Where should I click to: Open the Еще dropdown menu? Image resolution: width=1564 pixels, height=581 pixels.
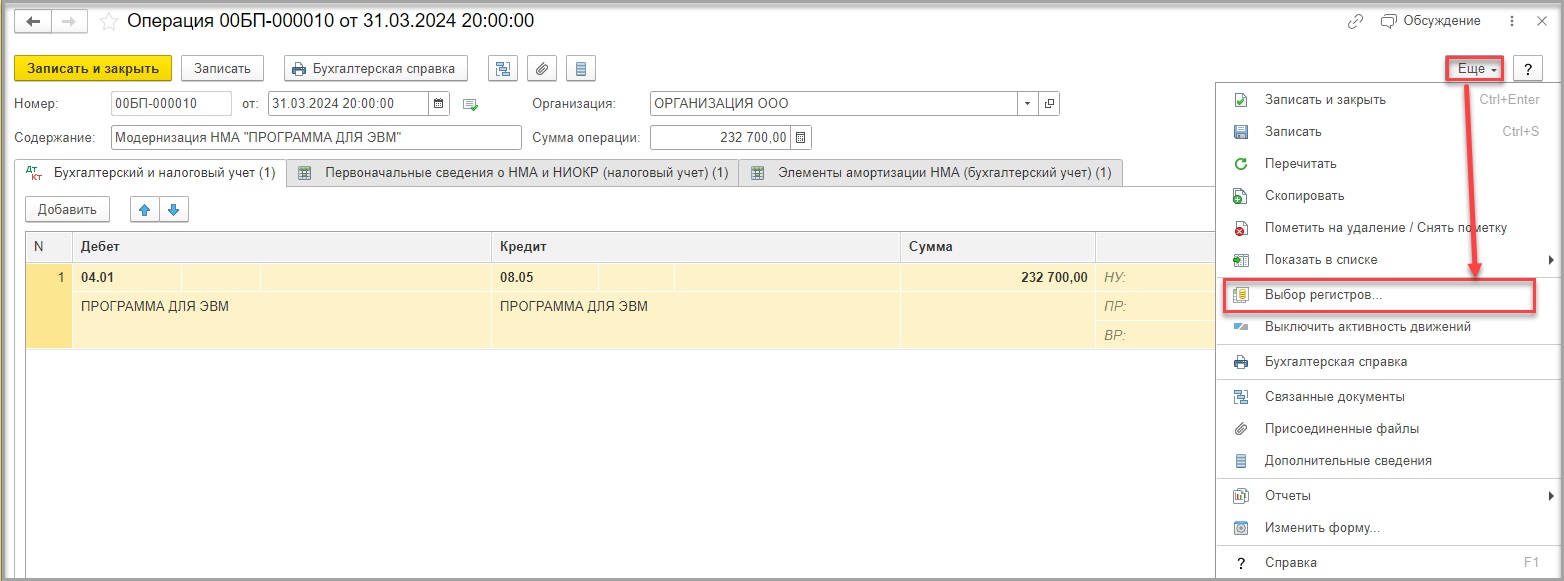[1476, 69]
